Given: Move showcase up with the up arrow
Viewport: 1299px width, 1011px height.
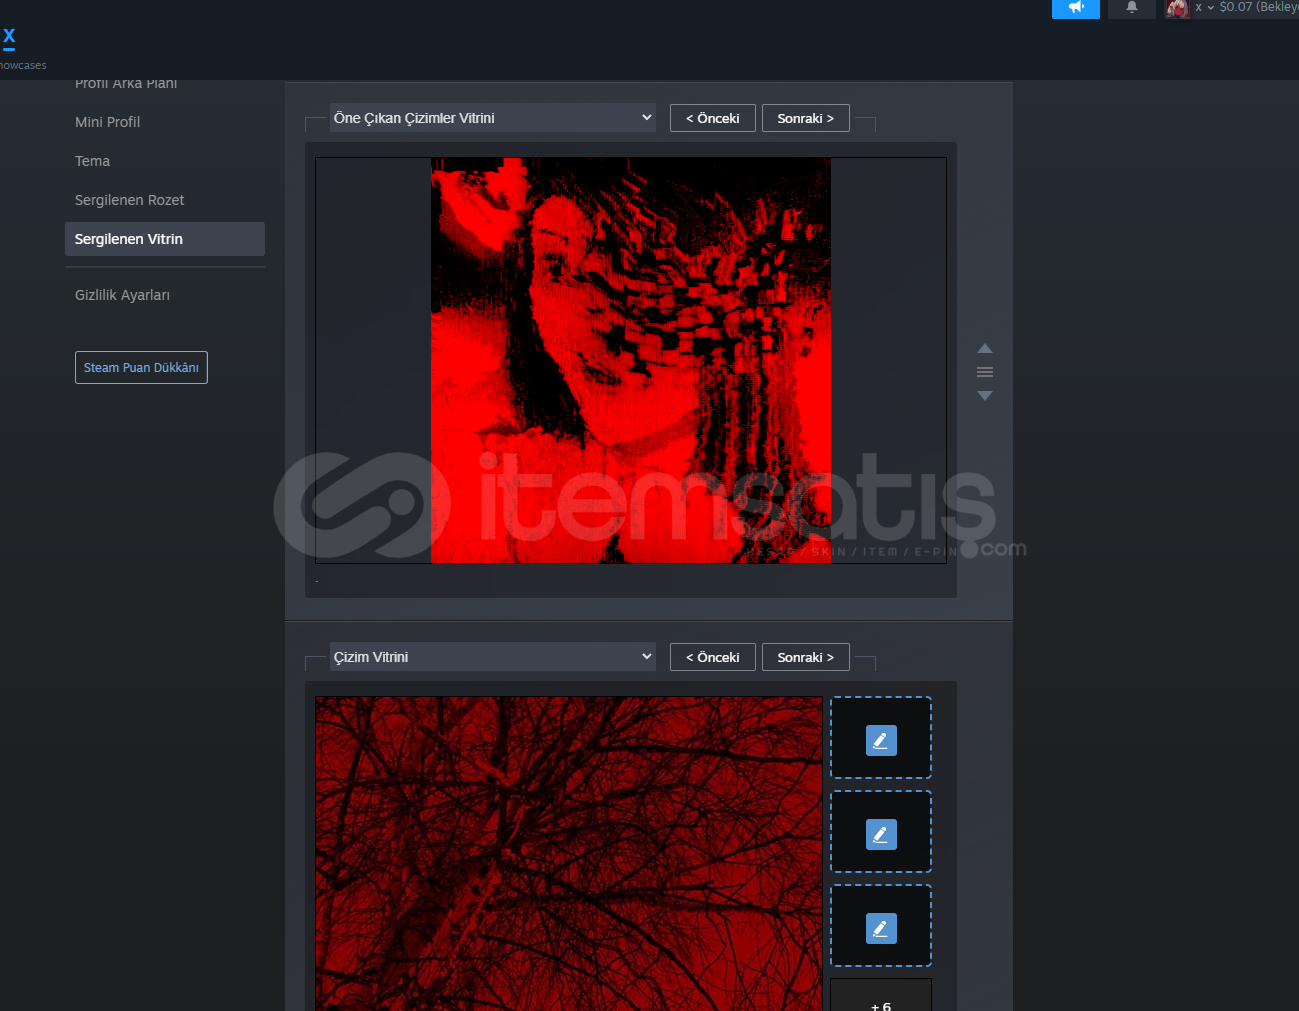Looking at the screenshot, I should coord(985,348).
